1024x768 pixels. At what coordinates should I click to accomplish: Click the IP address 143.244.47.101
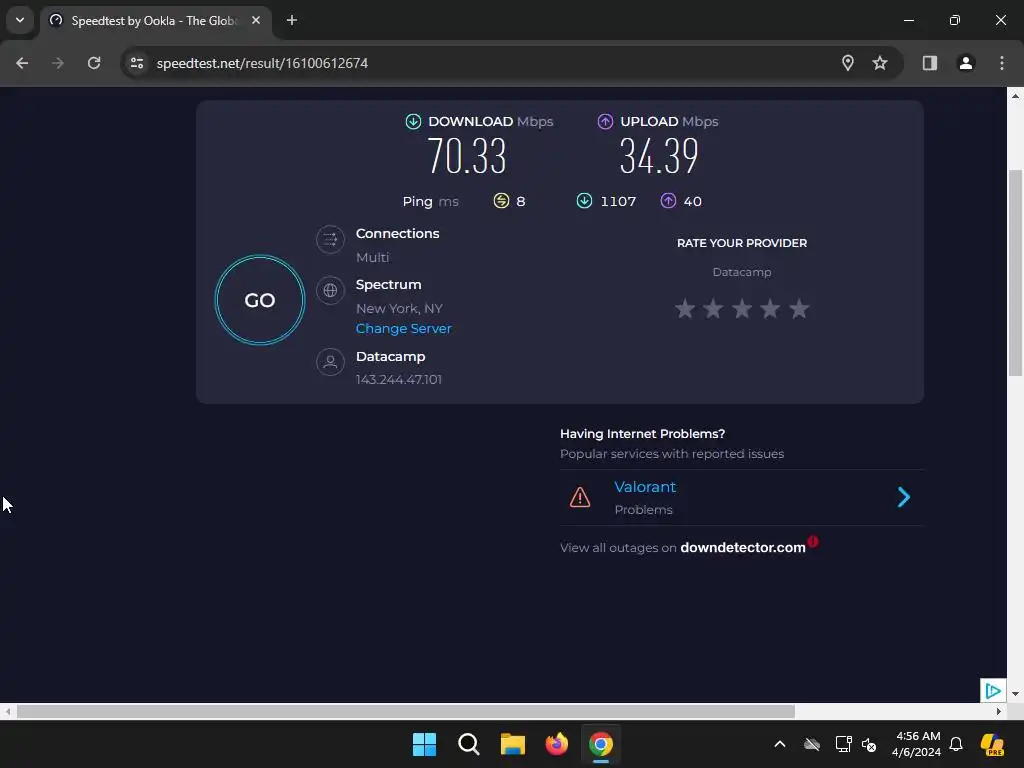398,379
